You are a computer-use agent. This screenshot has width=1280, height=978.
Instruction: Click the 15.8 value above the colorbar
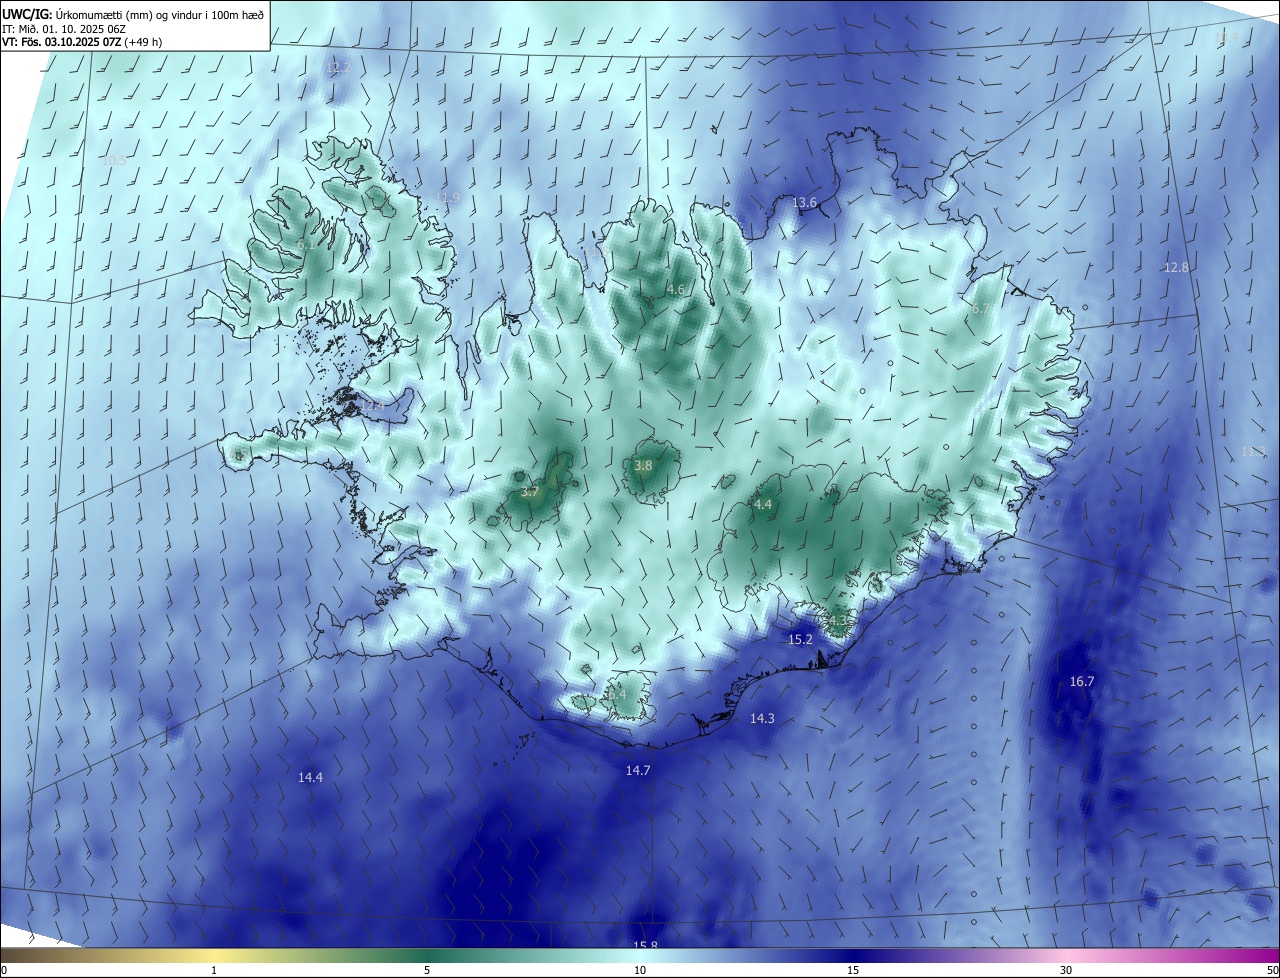click(645, 945)
